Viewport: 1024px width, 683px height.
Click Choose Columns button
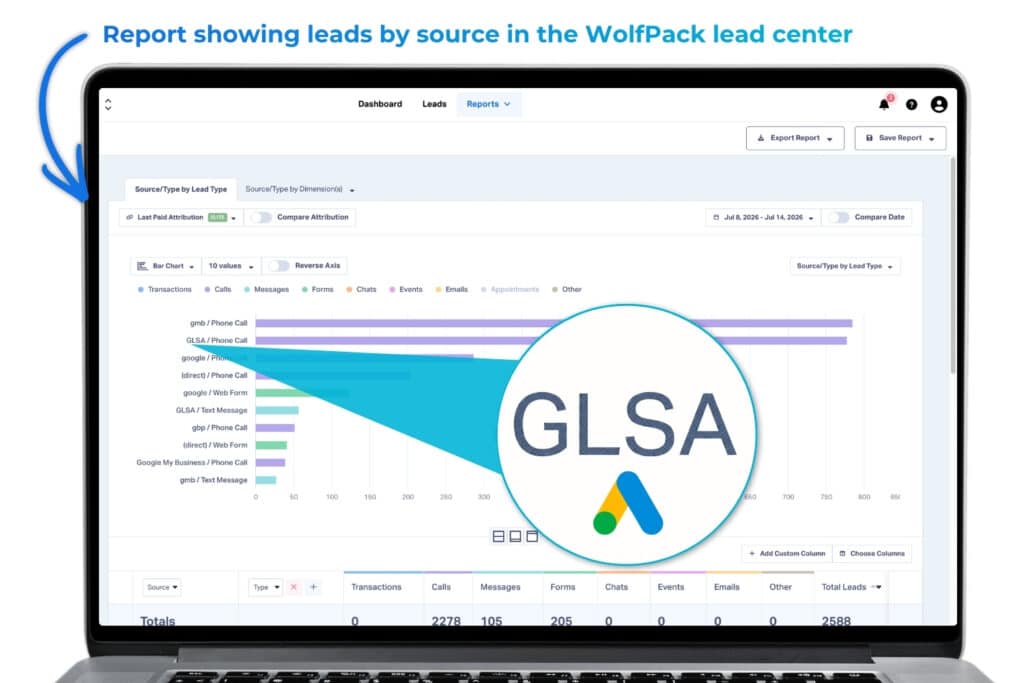coord(872,554)
